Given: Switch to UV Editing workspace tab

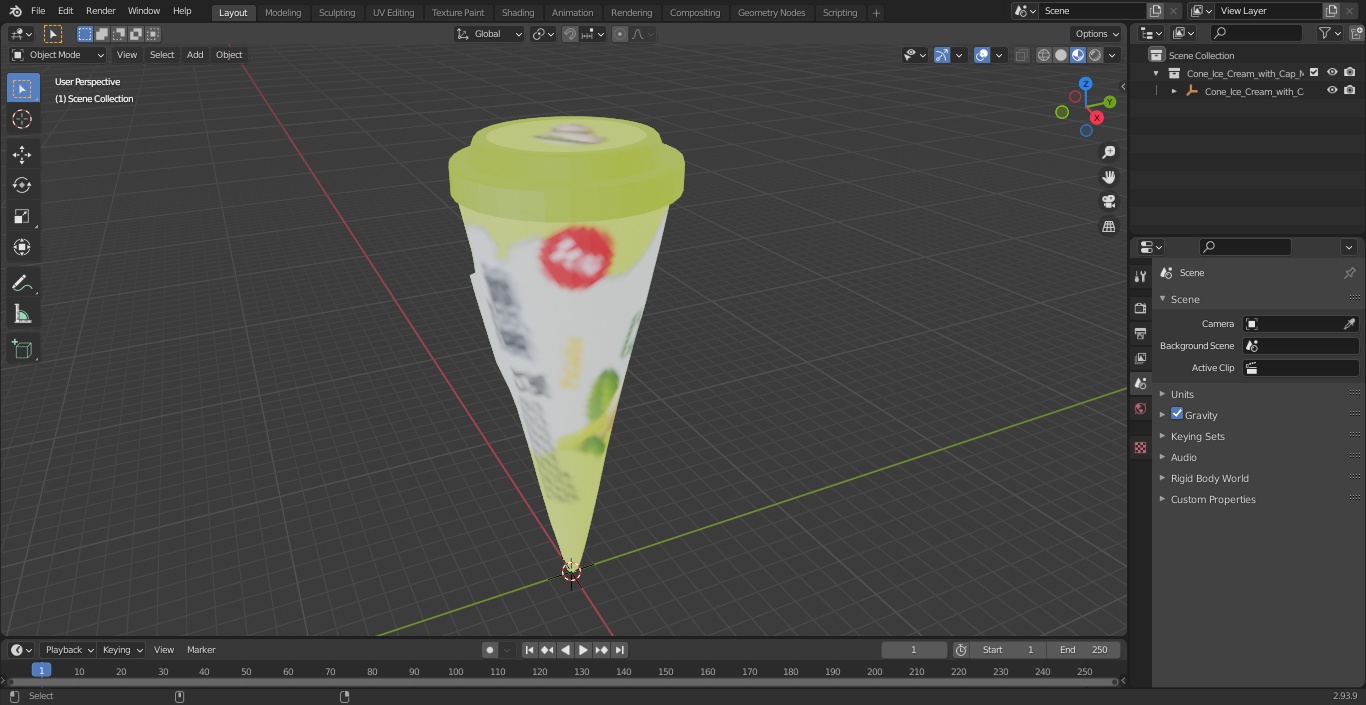Looking at the screenshot, I should coord(393,12).
